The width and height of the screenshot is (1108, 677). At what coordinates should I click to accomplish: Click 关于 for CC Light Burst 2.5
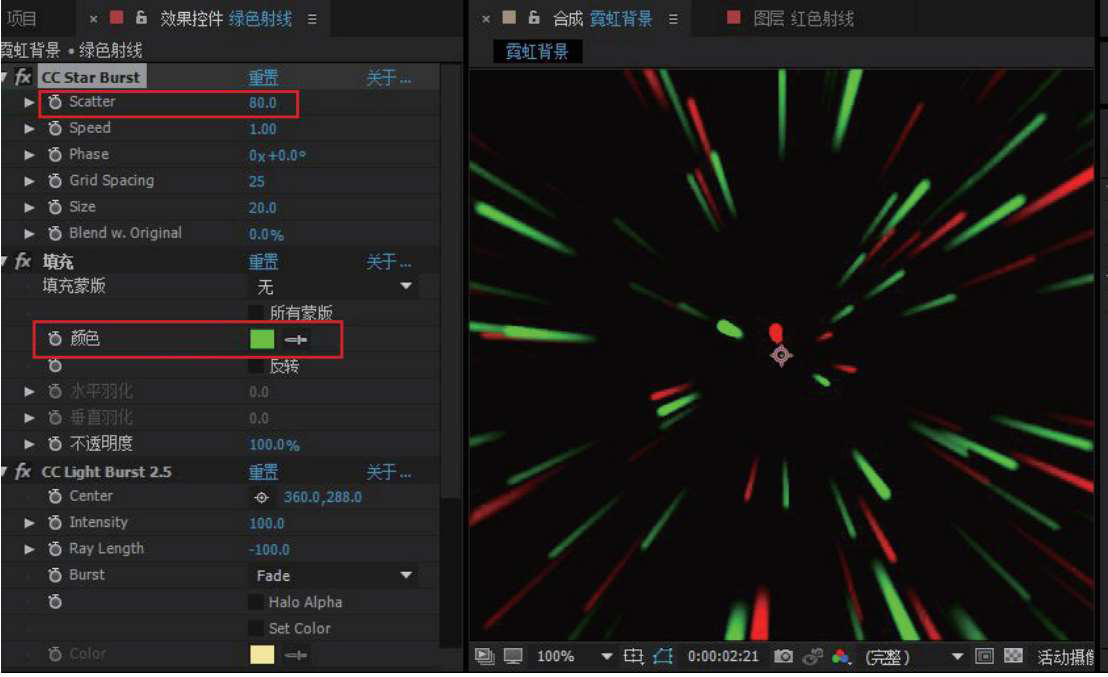[x=388, y=472]
